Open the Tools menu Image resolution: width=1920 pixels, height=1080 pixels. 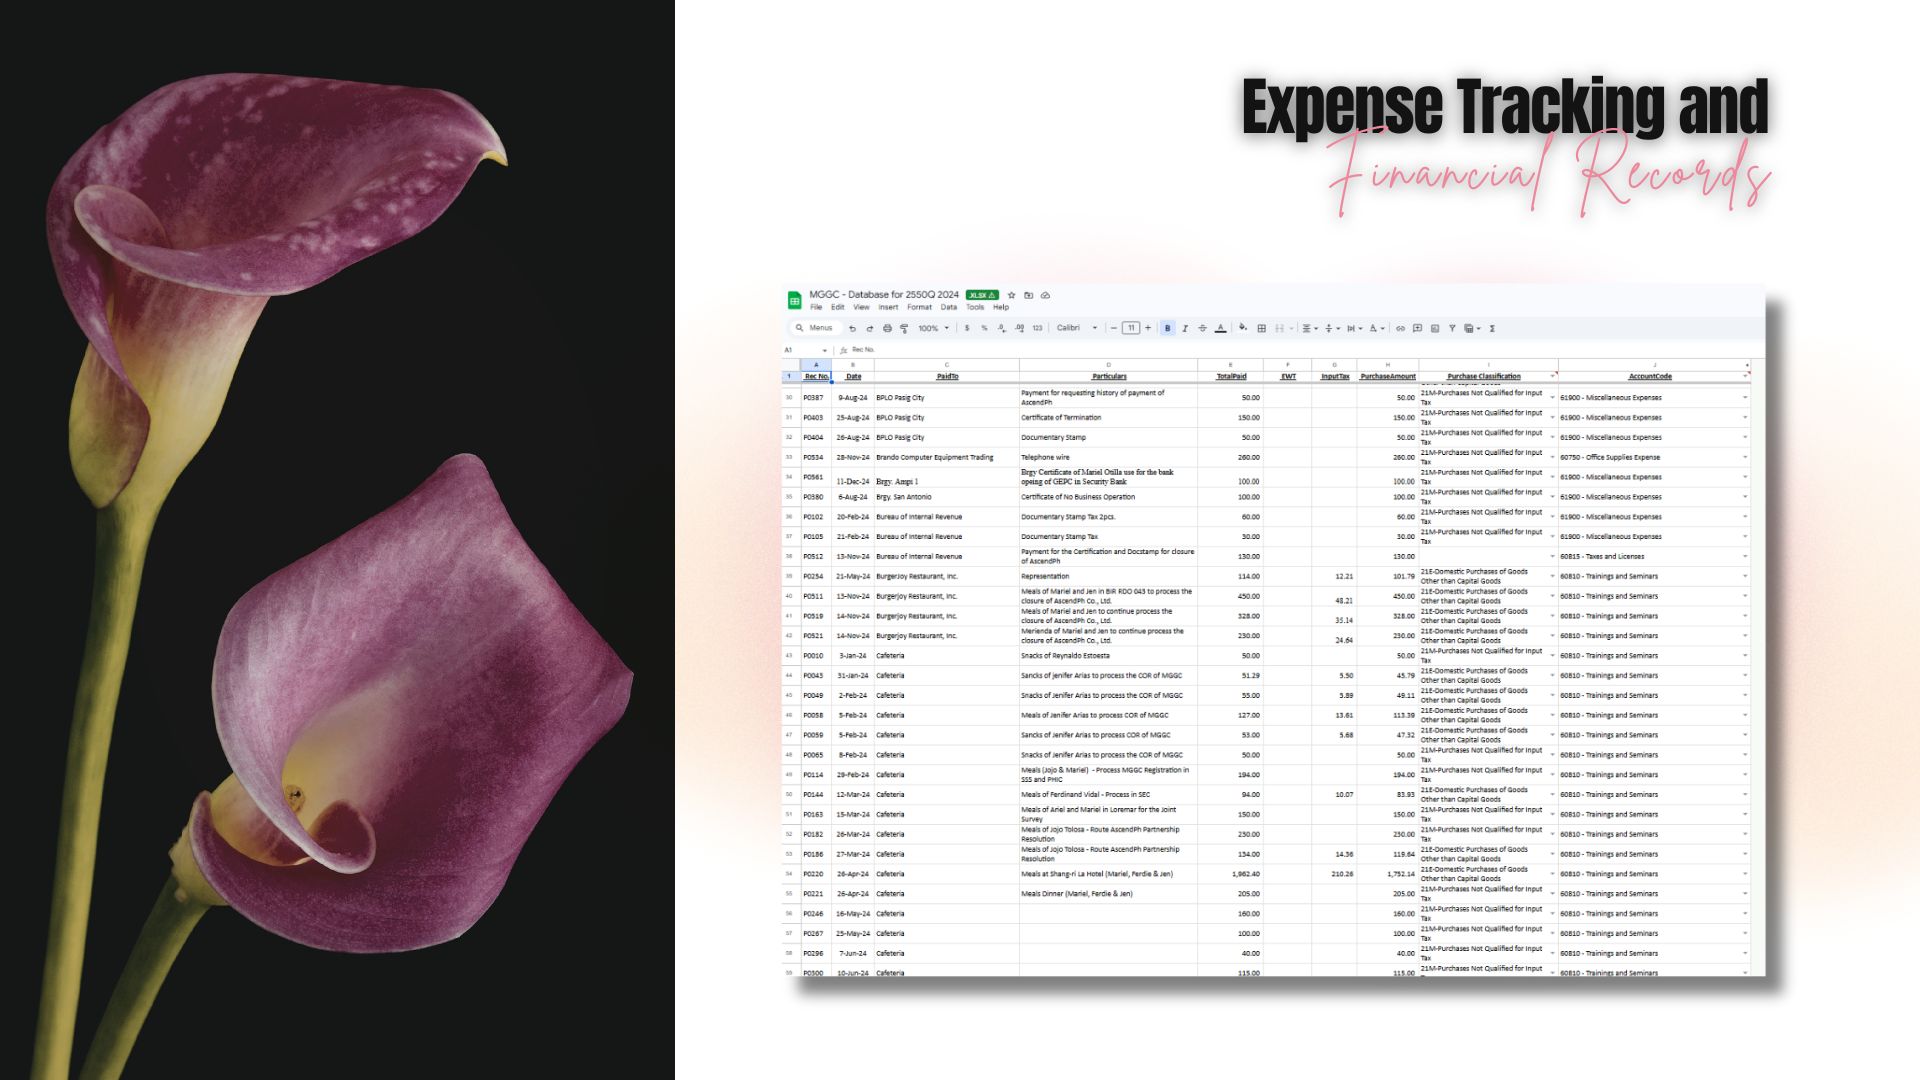click(975, 307)
